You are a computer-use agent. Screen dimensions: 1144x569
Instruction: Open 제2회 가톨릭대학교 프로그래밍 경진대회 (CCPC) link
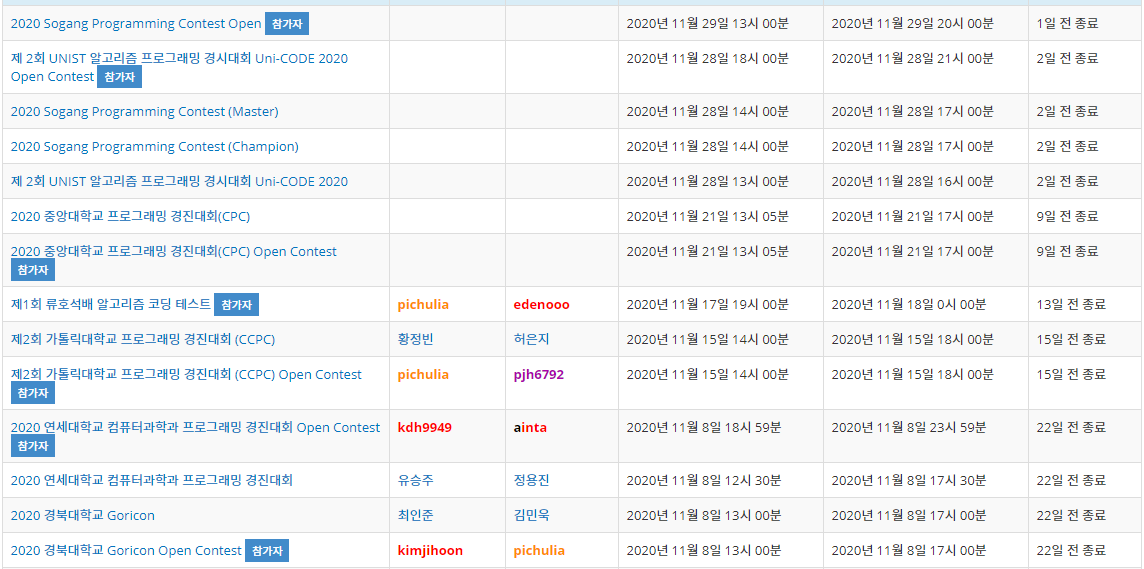(143, 339)
